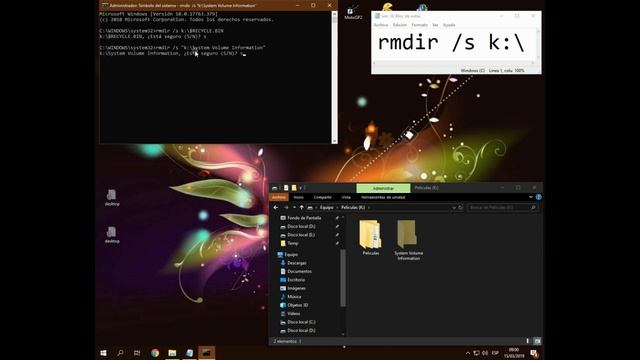Select the System Volume Information folder

[408, 240]
